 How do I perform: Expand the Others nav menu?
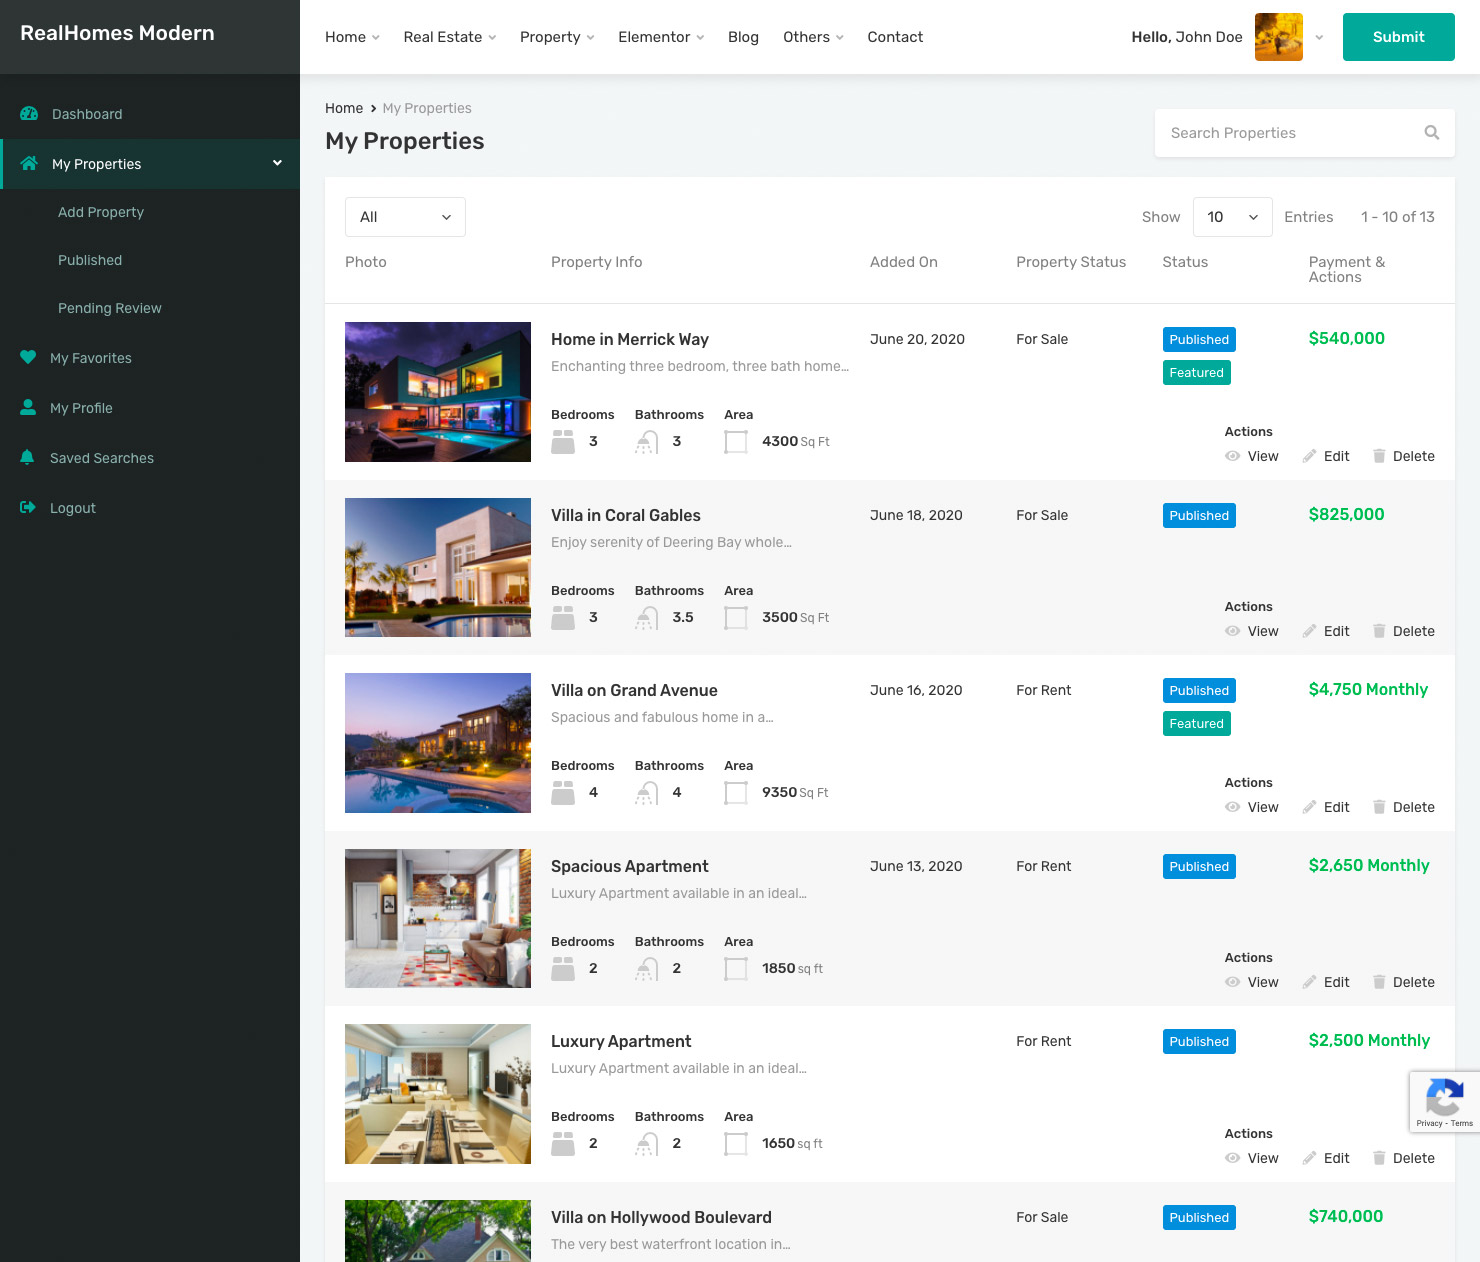(x=813, y=37)
